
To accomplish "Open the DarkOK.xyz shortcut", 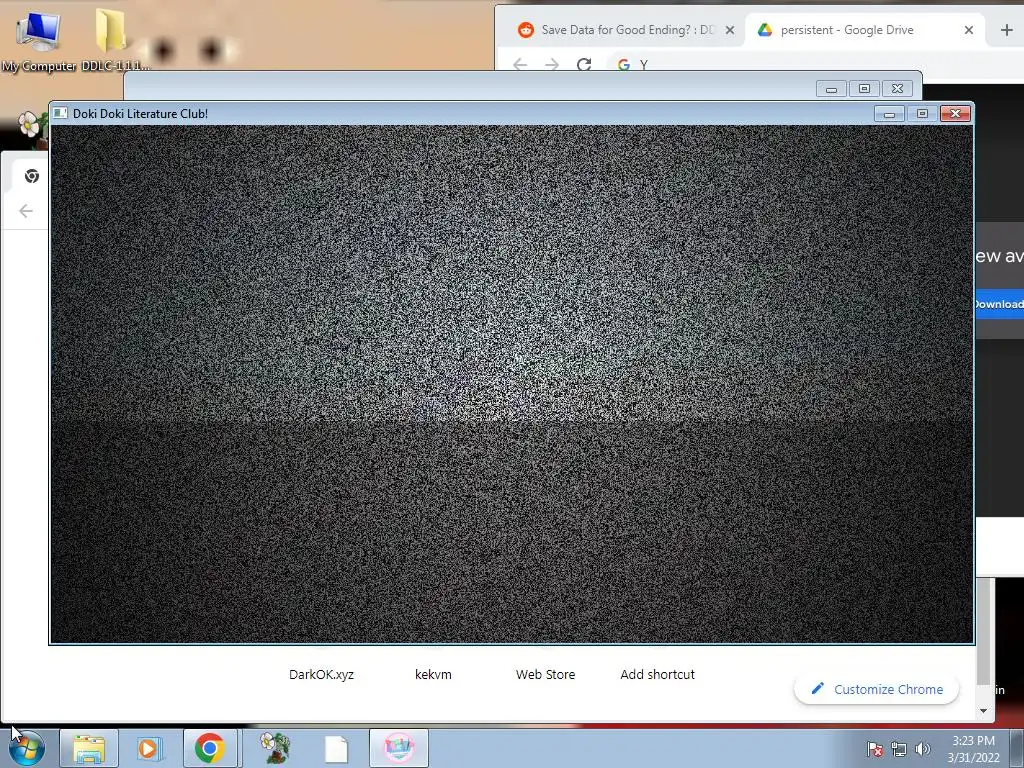I will (x=321, y=674).
